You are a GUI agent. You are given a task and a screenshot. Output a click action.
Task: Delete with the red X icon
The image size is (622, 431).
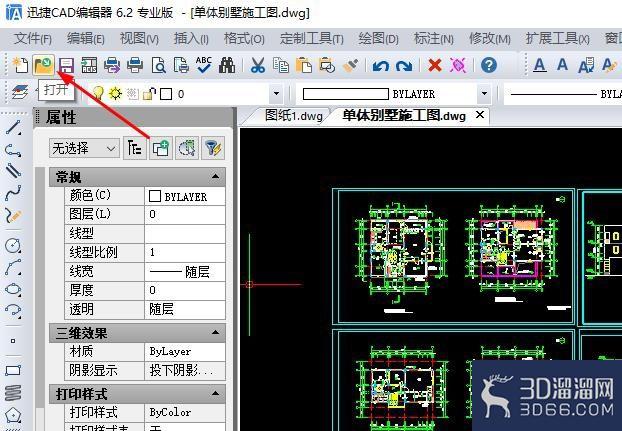click(x=435, y=65)
